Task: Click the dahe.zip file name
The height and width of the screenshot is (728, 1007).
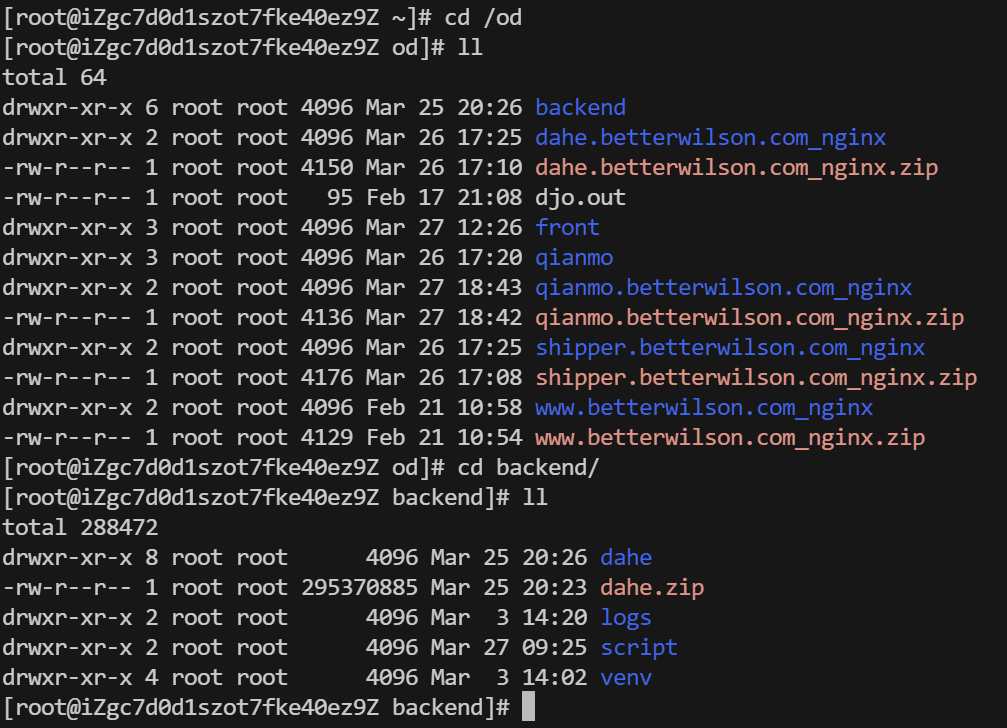Action: pyautogui.click(x=652, y=587)
